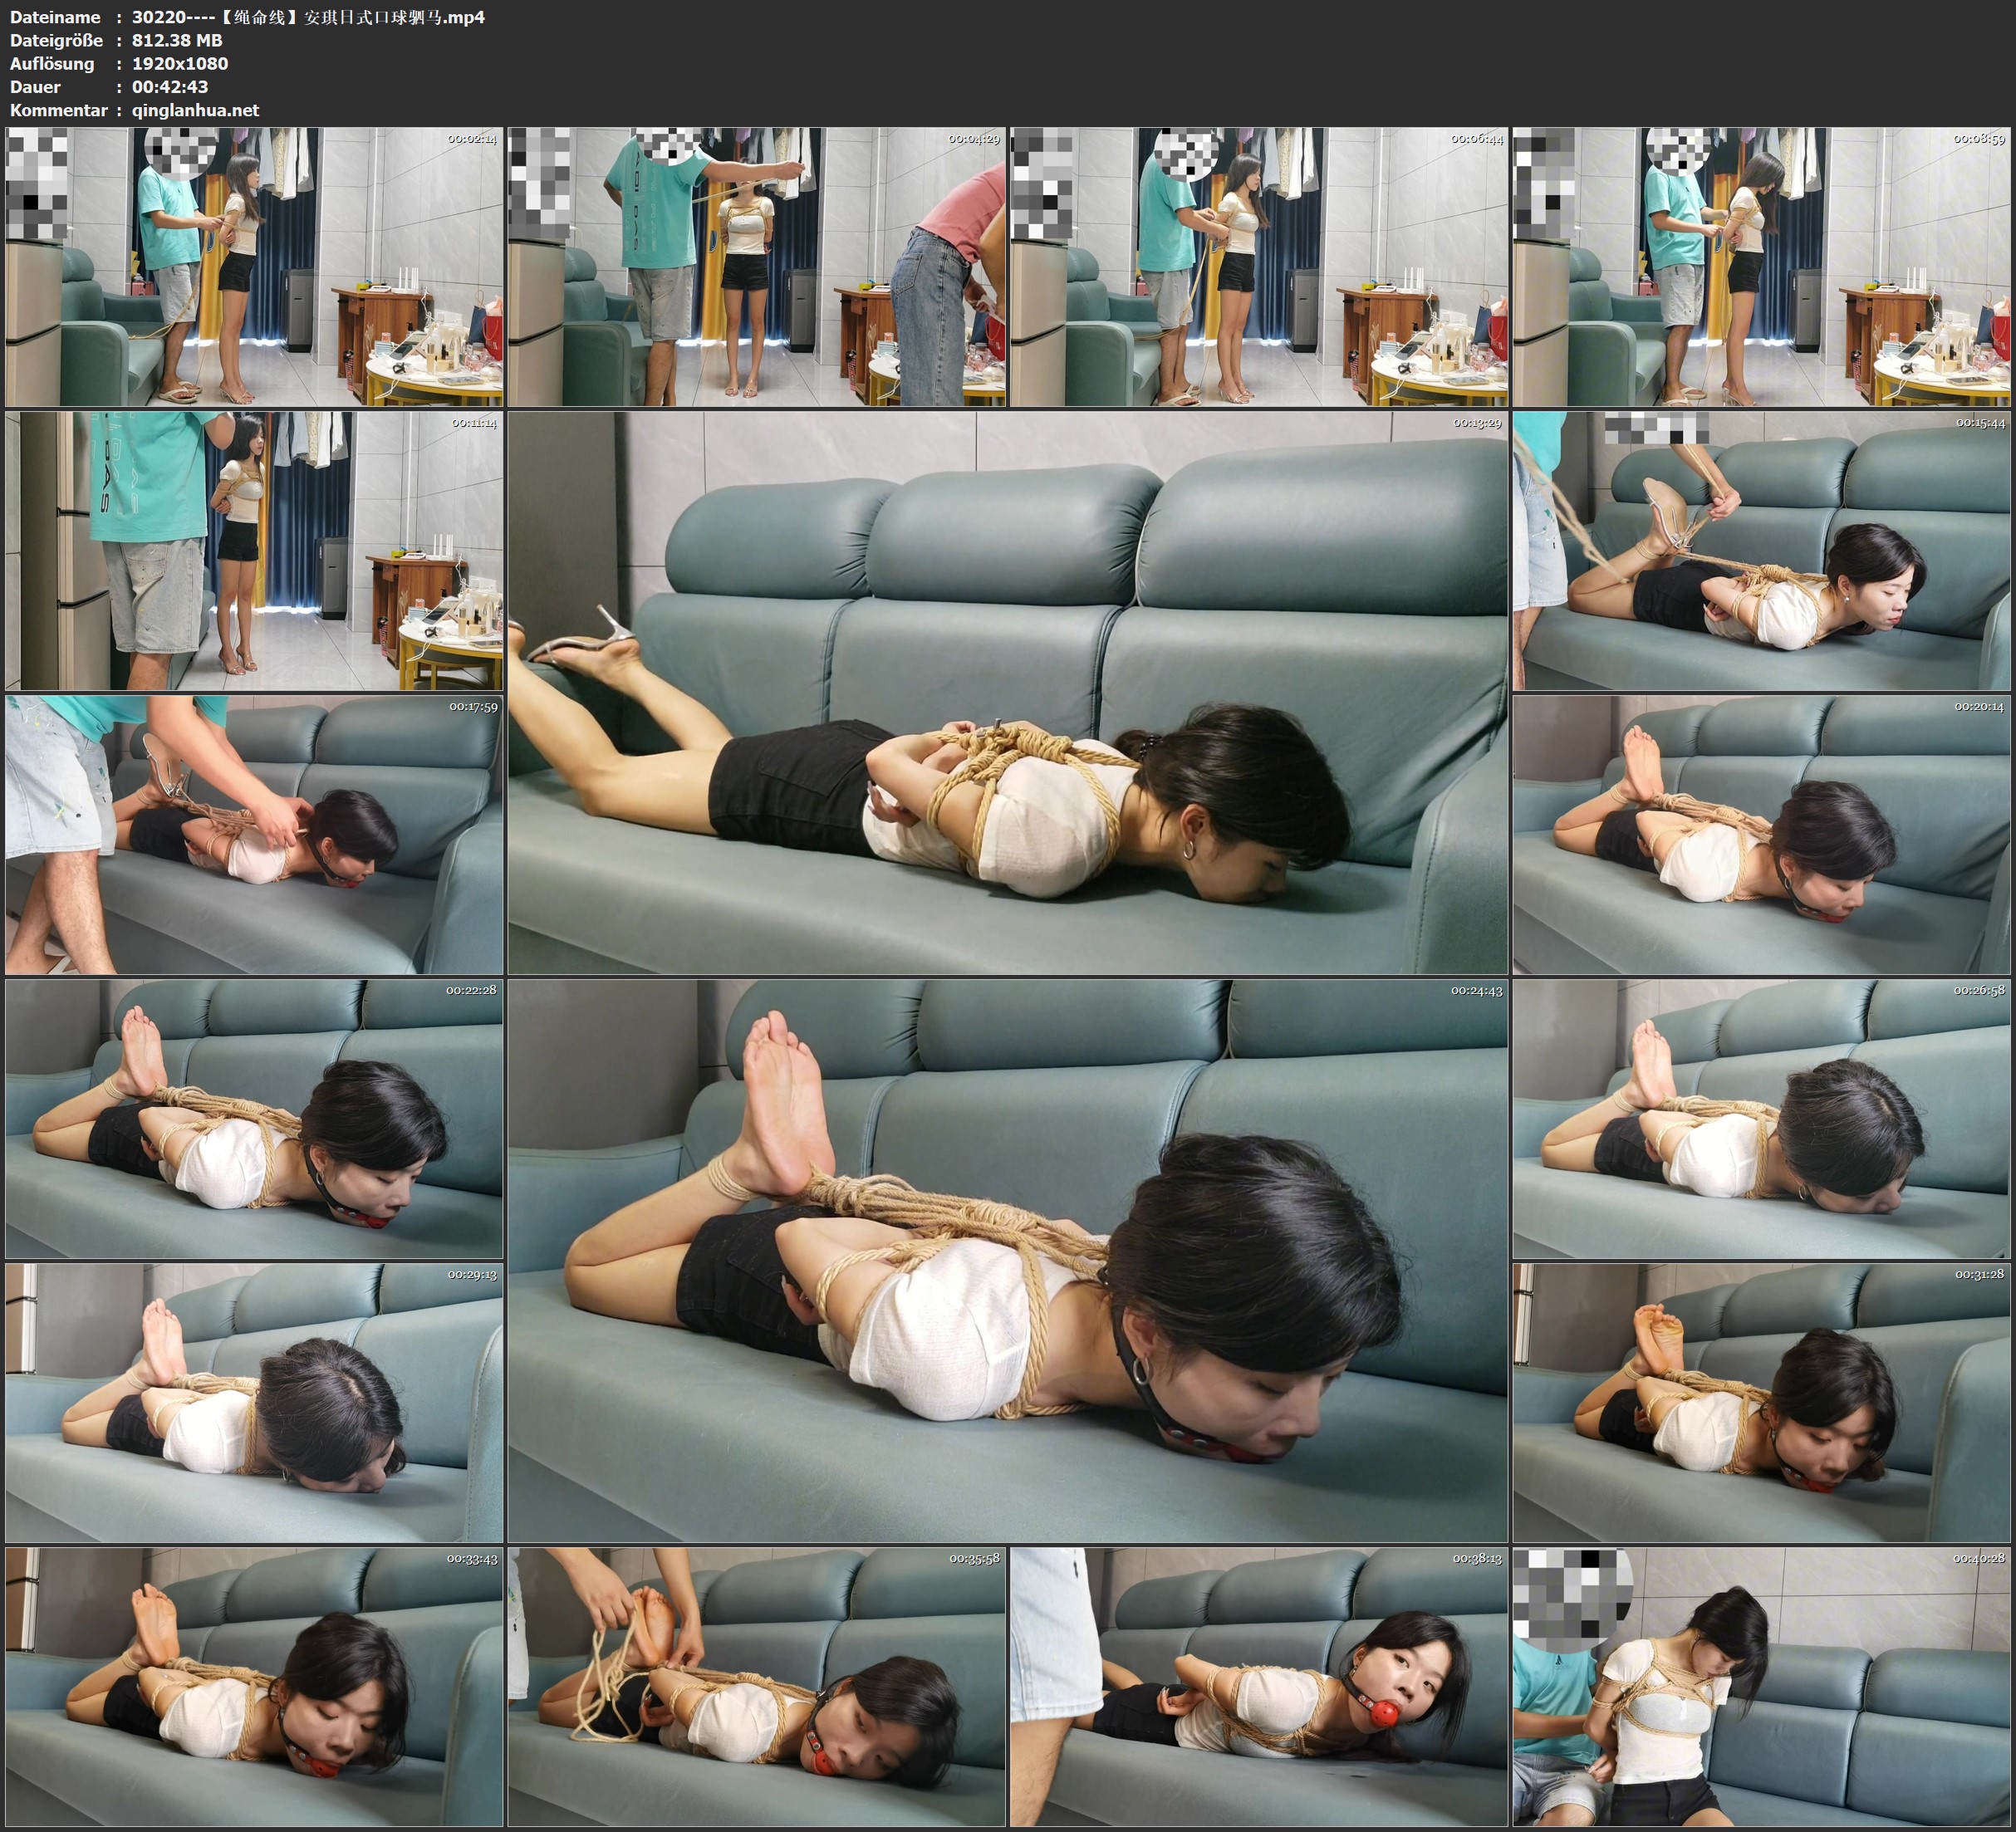Open the frame timestamped 00:22:28
The width and height of the screenshot is (2016, 1832).
point(254,1118)
